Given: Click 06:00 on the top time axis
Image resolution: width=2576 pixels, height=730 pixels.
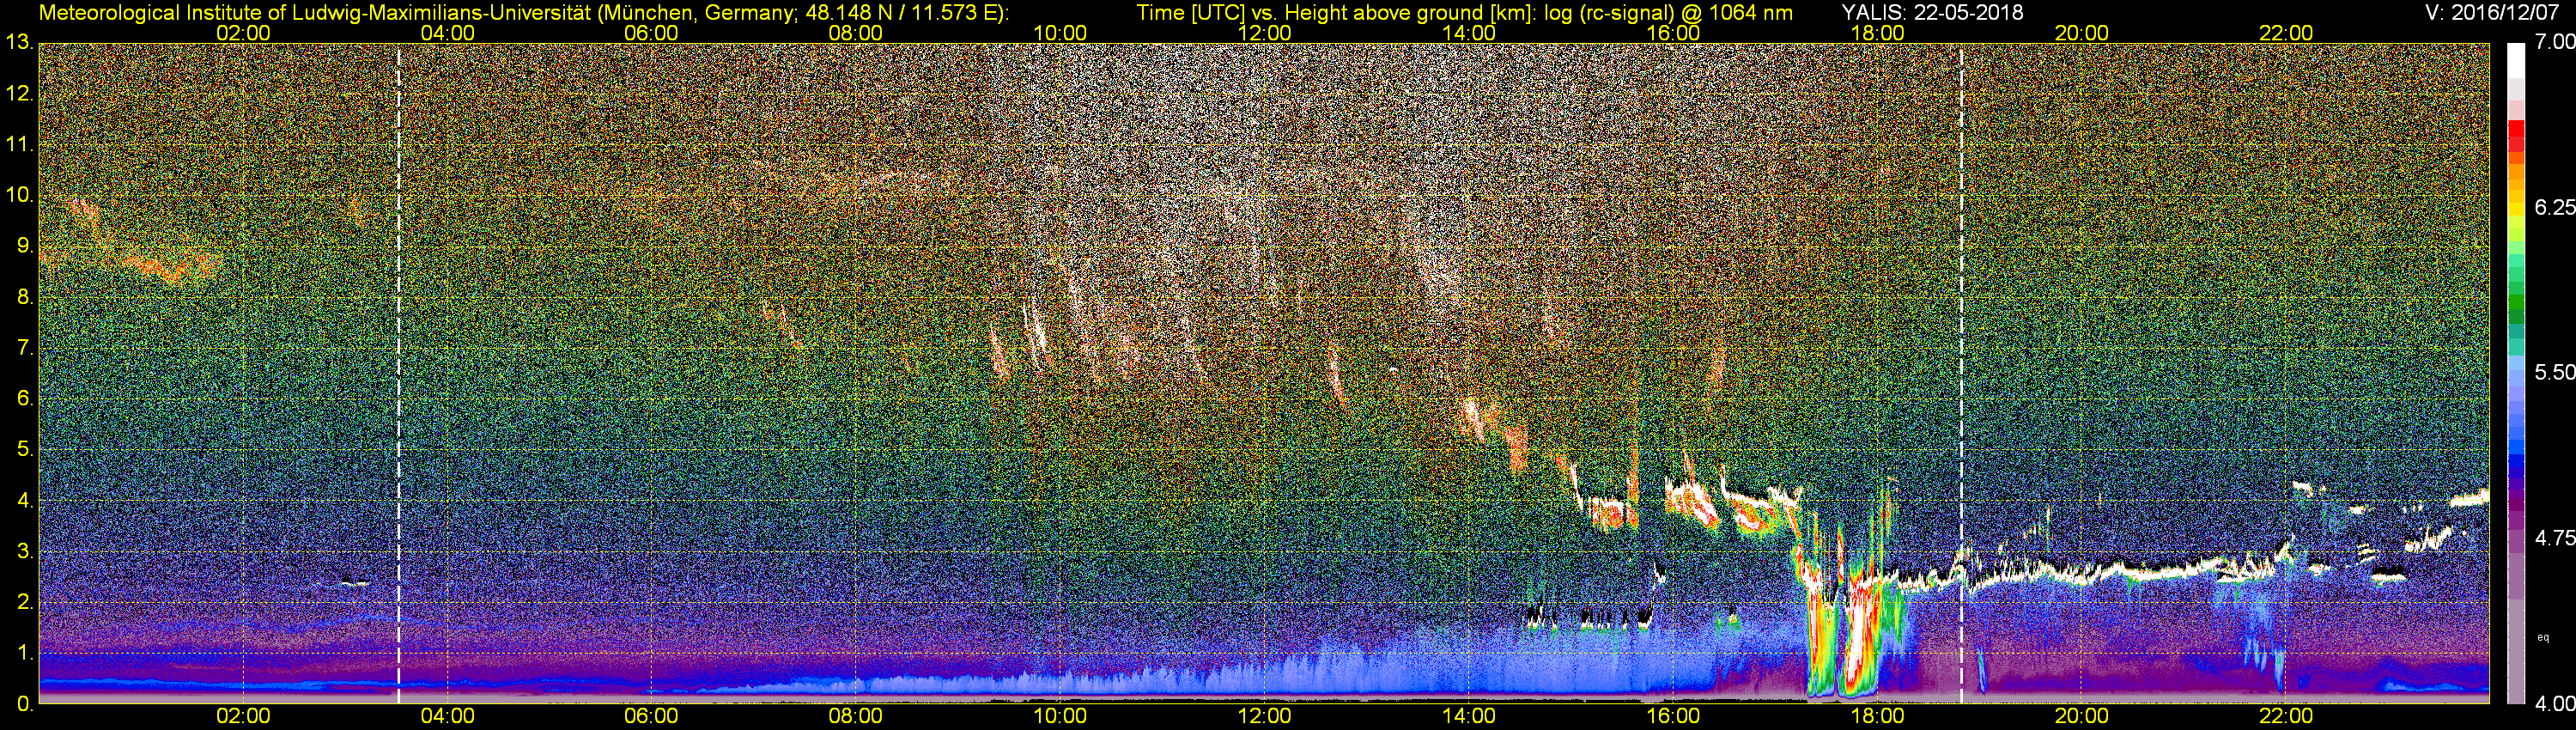Looking at the screenshot, I should click(x=651, y=33).
